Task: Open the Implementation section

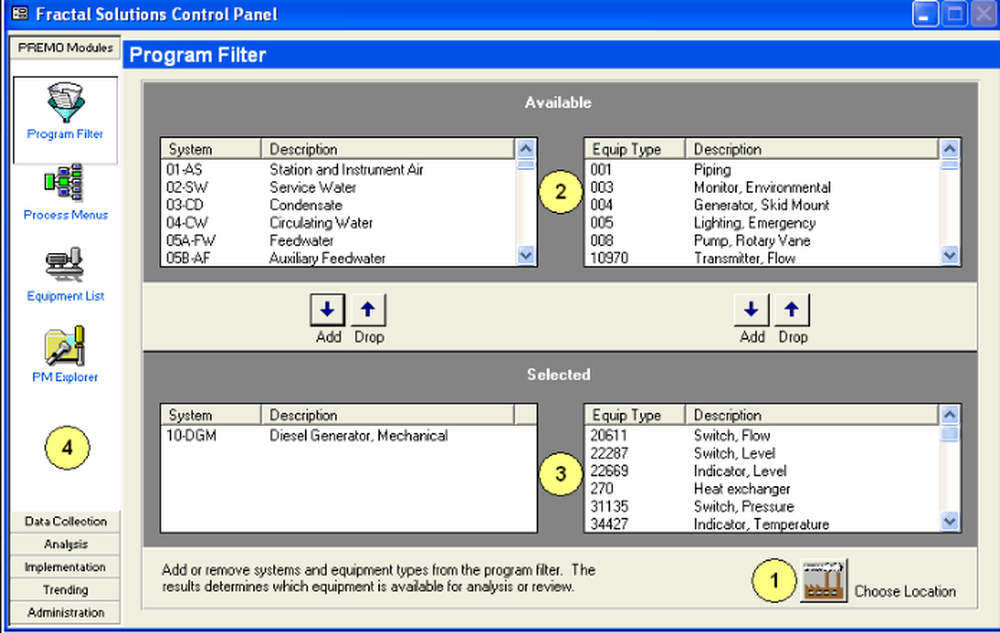Action: pos(65,567)
